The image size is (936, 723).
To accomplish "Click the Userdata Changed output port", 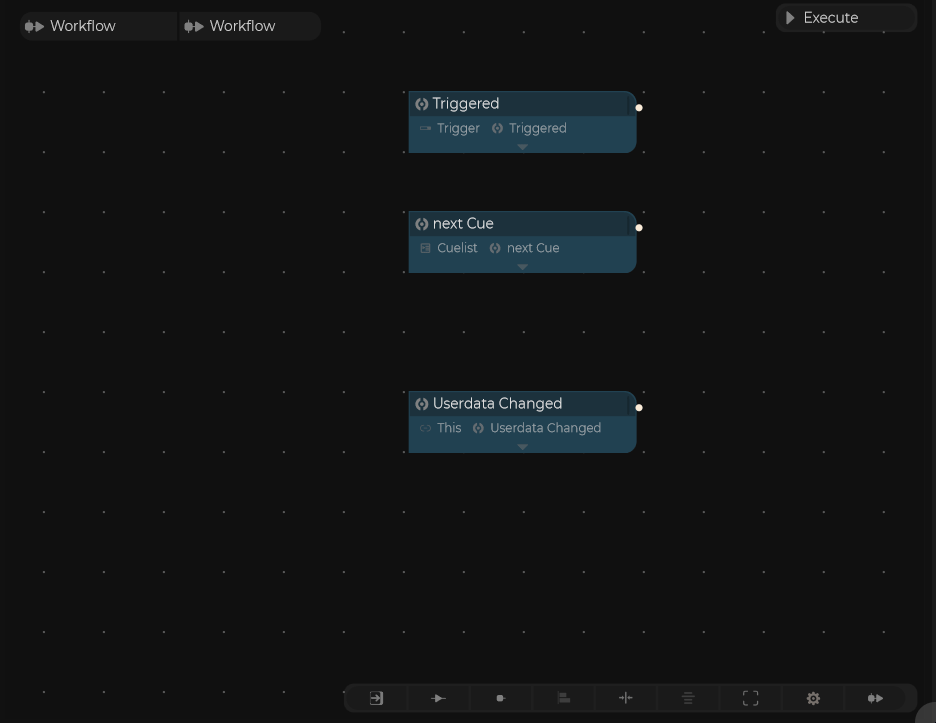I will (639, 408).
